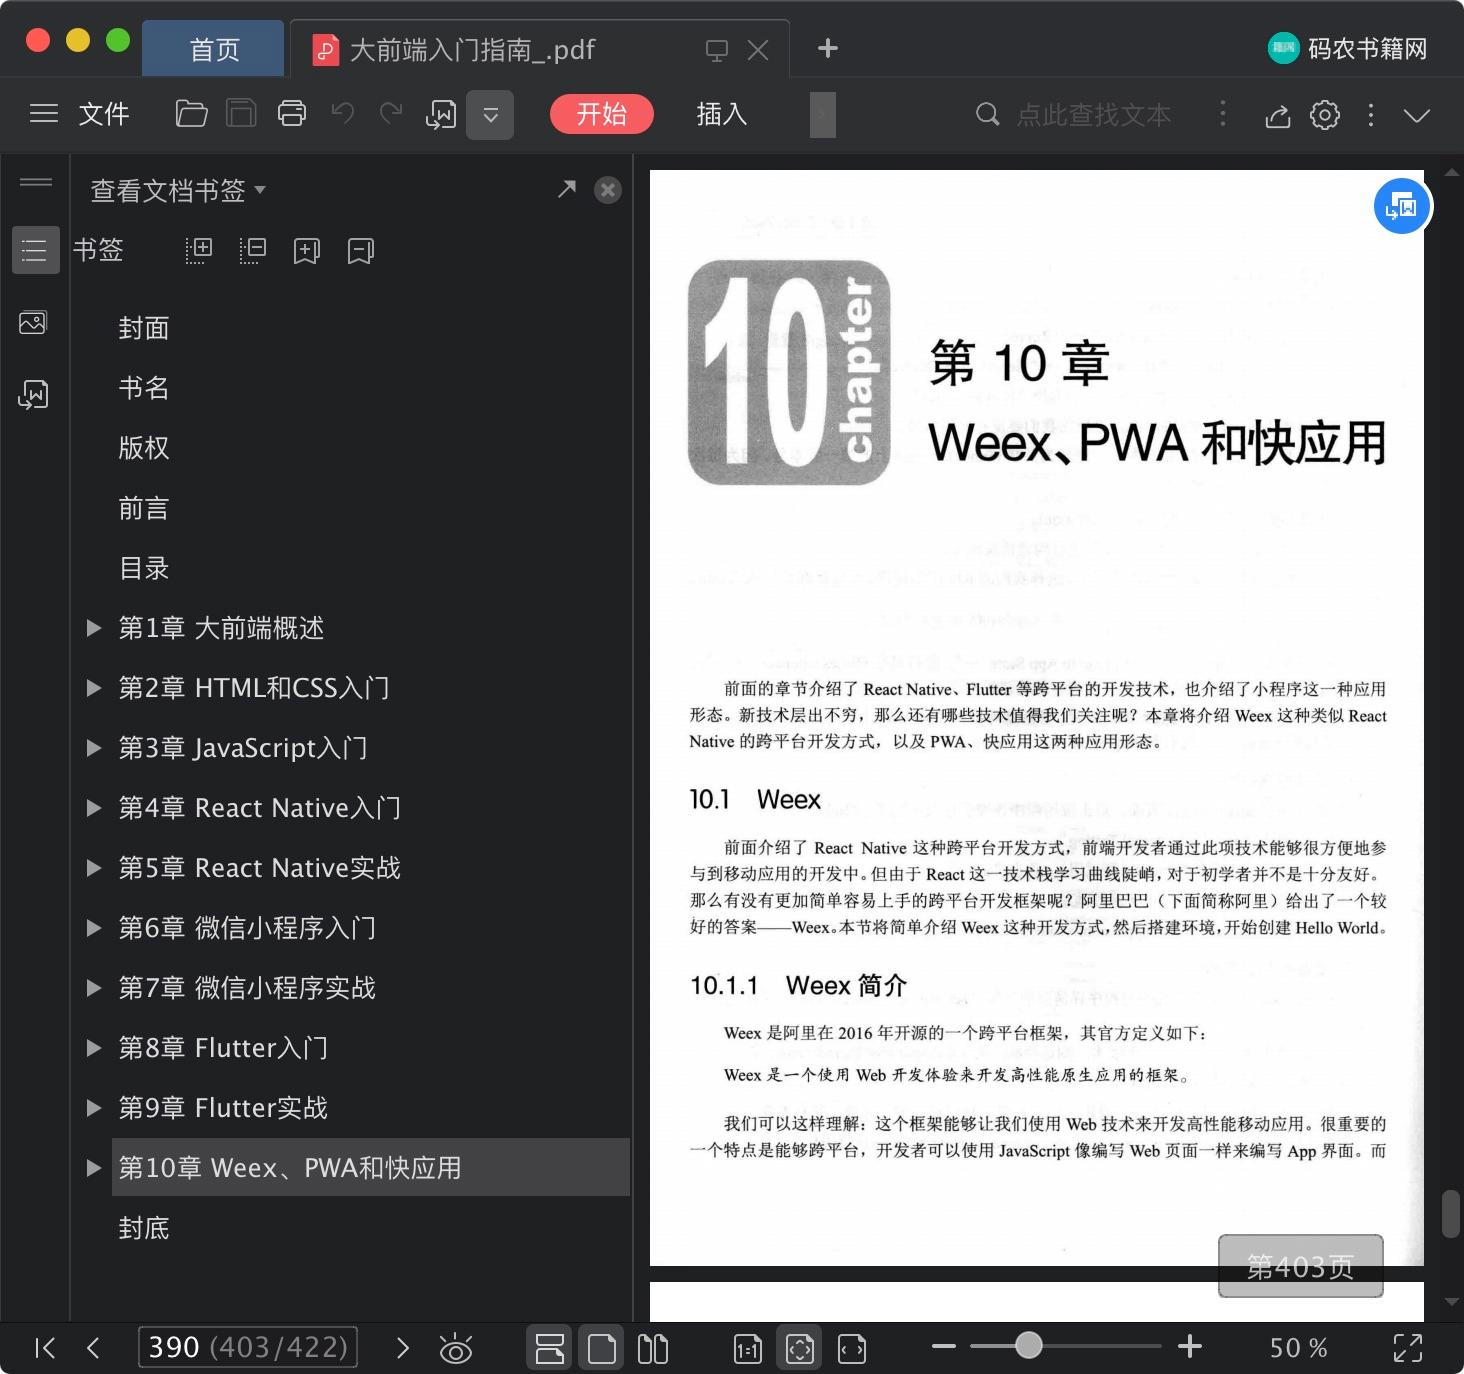The height and width of the screenshot is (1374, 1464).
Task: Open the thumbnails sidebar icon
Action: click(x=33, y=323)
